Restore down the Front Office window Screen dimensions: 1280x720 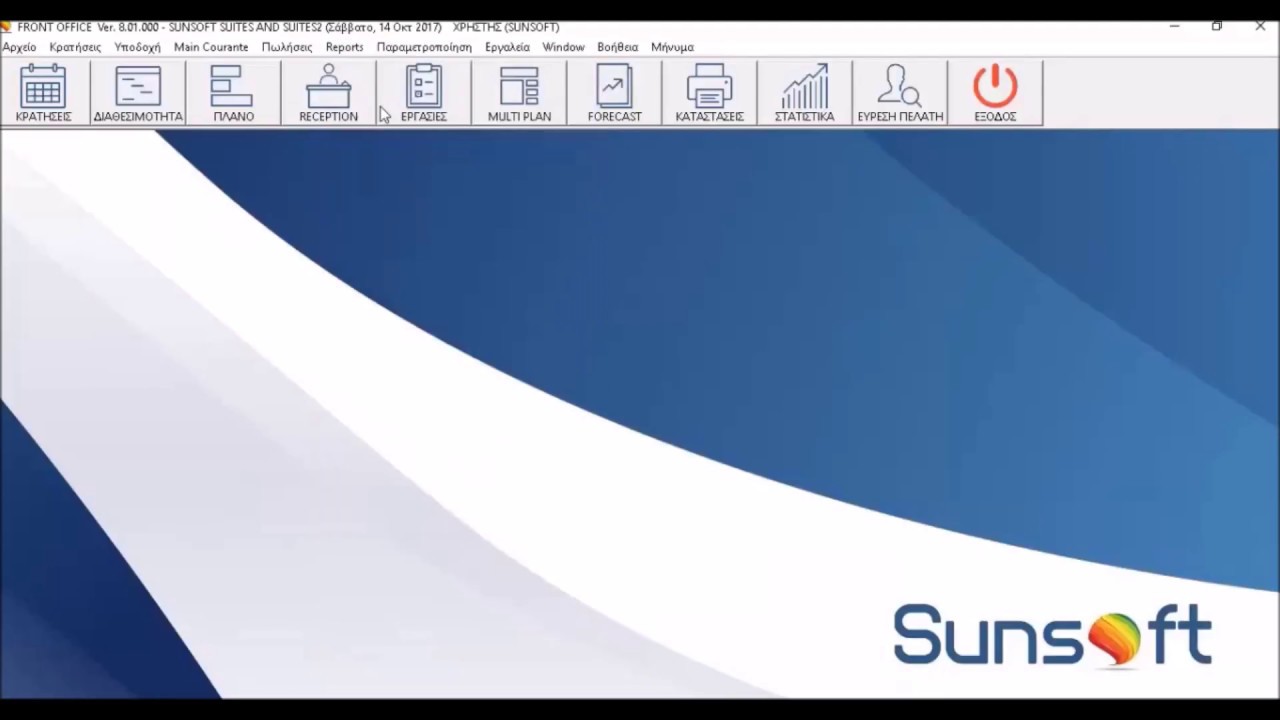click(1217, 27)
